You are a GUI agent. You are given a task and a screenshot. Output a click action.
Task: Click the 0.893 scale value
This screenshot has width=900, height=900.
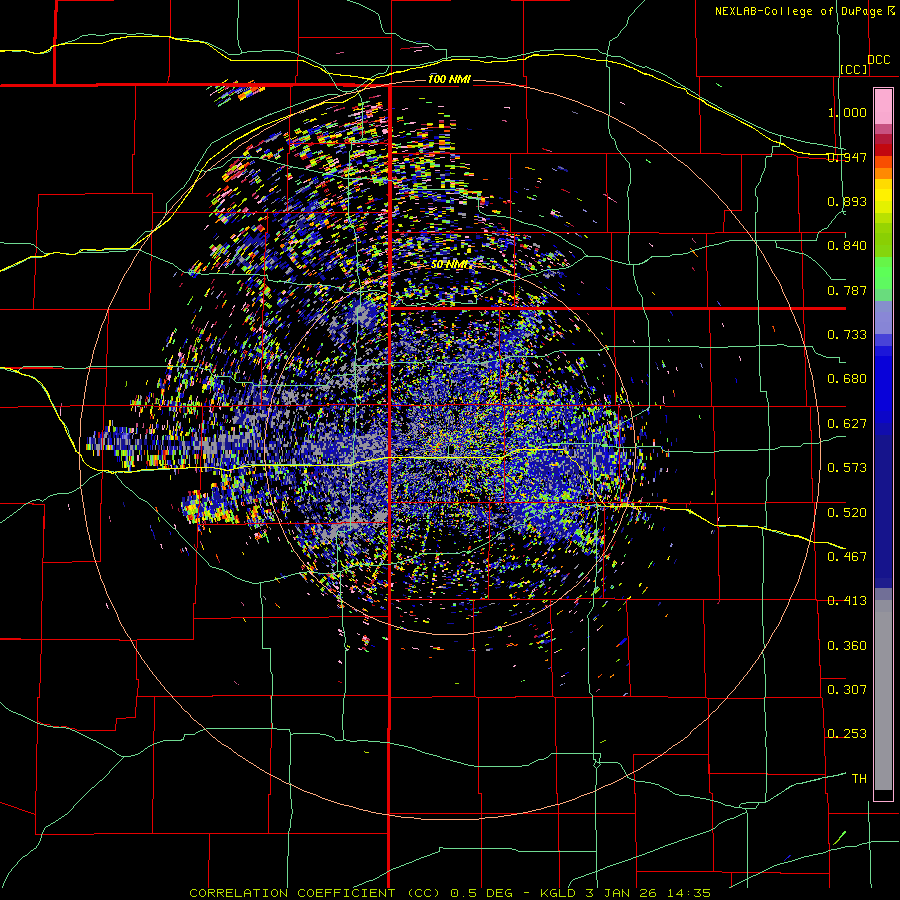click(847, 201)
